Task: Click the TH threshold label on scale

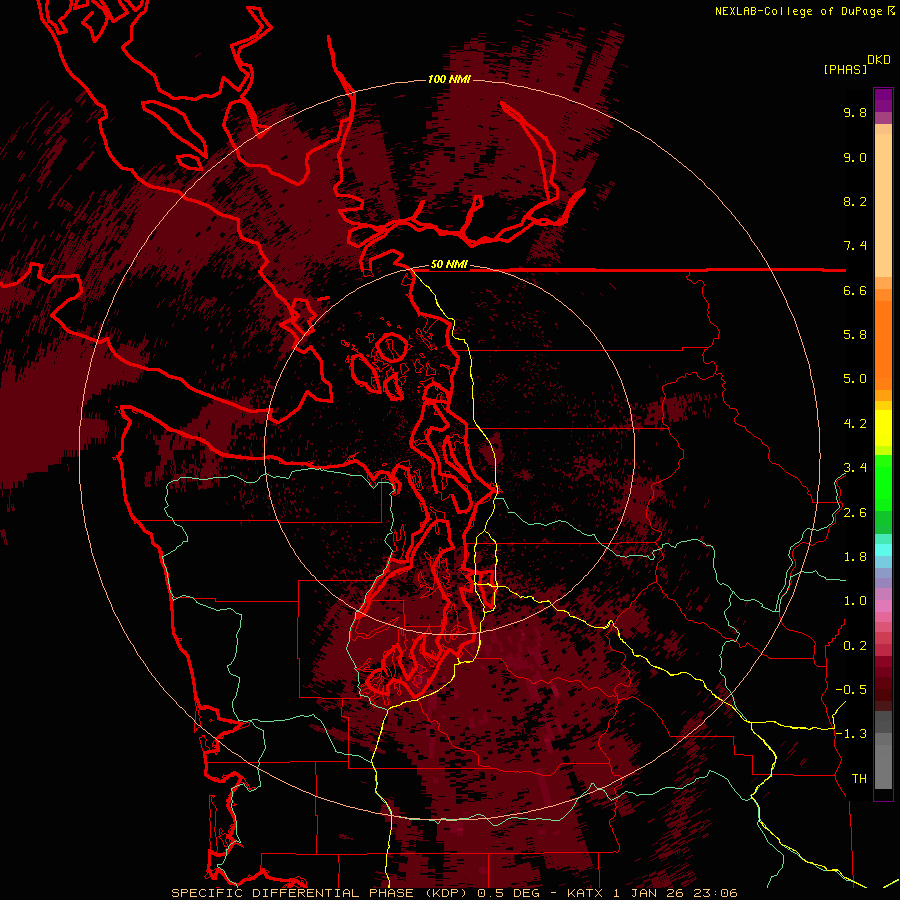Action: (859, 779)
